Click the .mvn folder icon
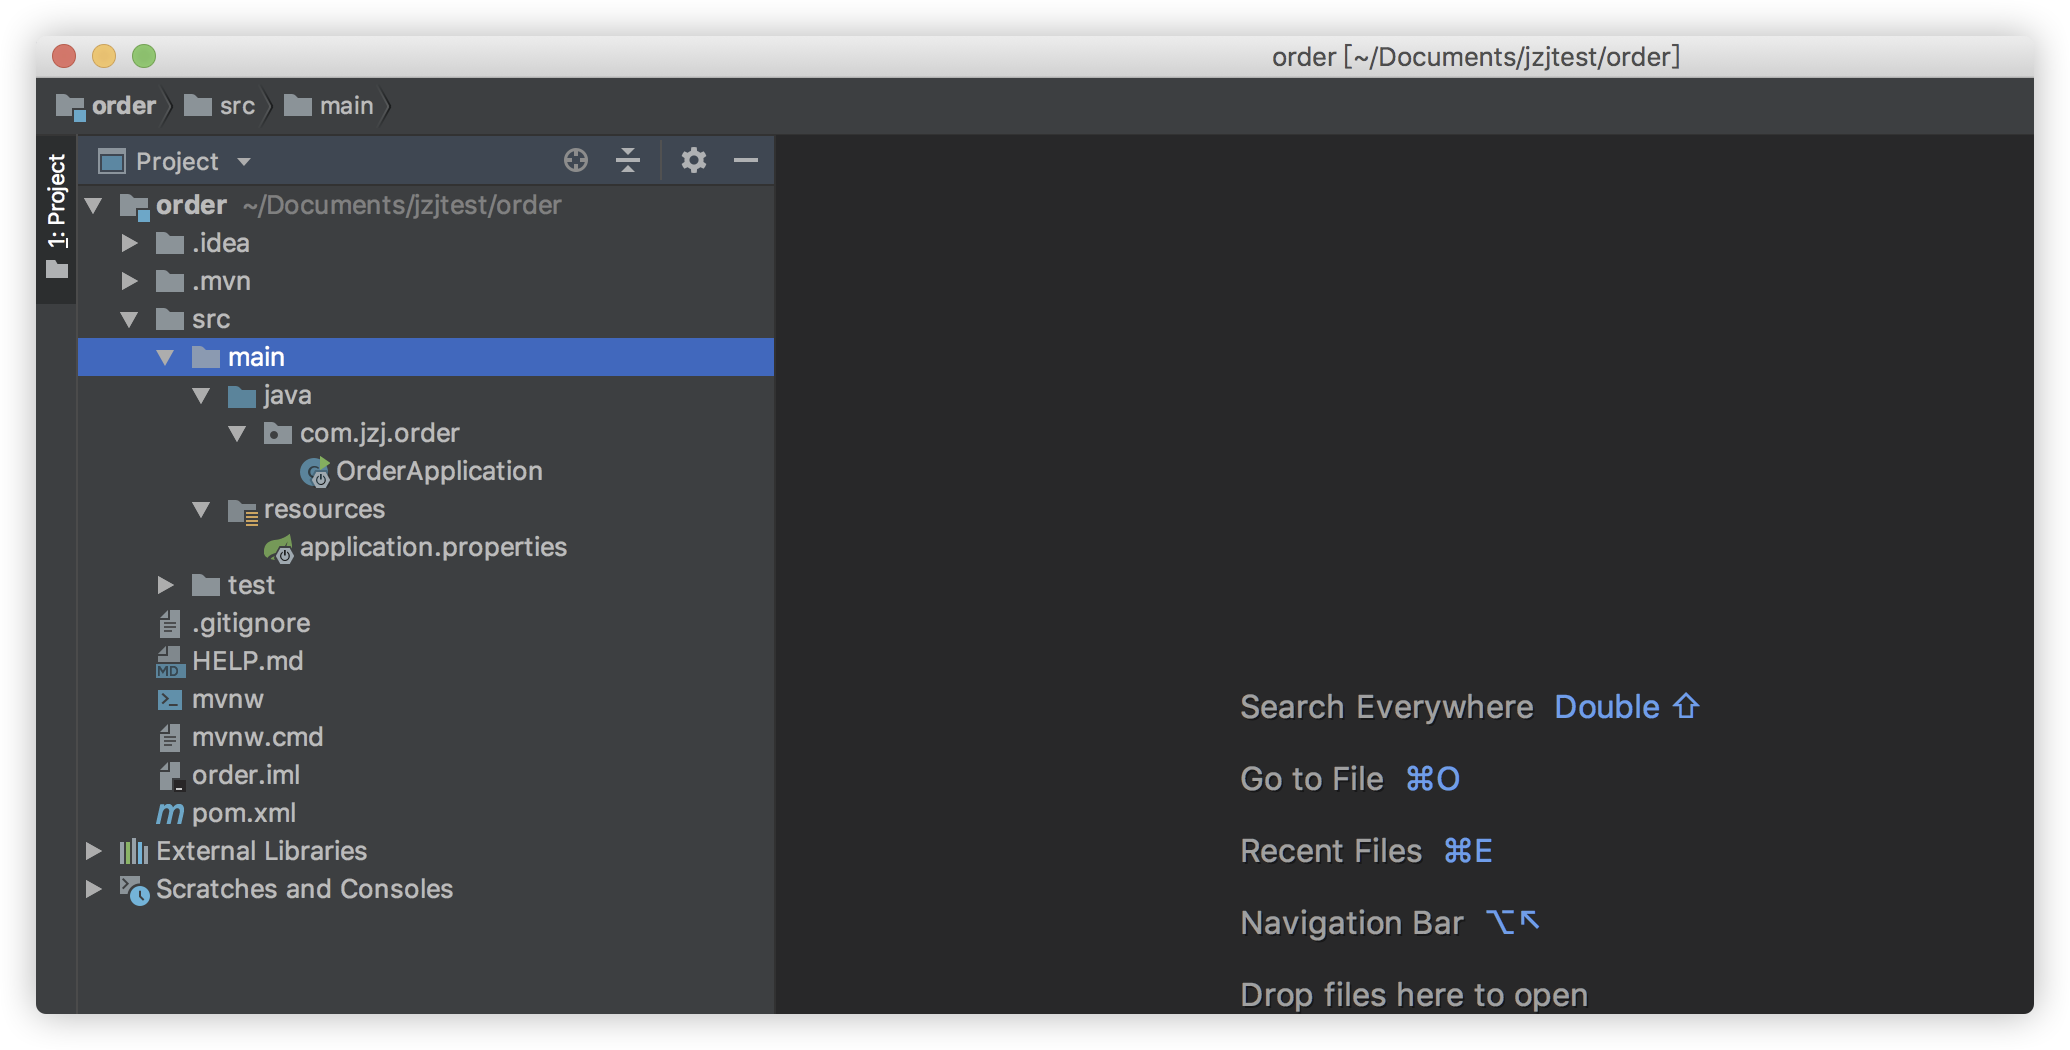 pyautogui.click(x=170, y=281)
